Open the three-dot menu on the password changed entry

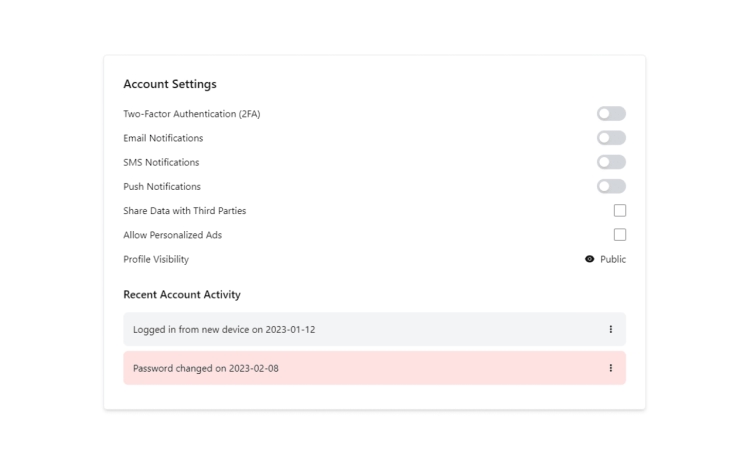pos(610,368)
